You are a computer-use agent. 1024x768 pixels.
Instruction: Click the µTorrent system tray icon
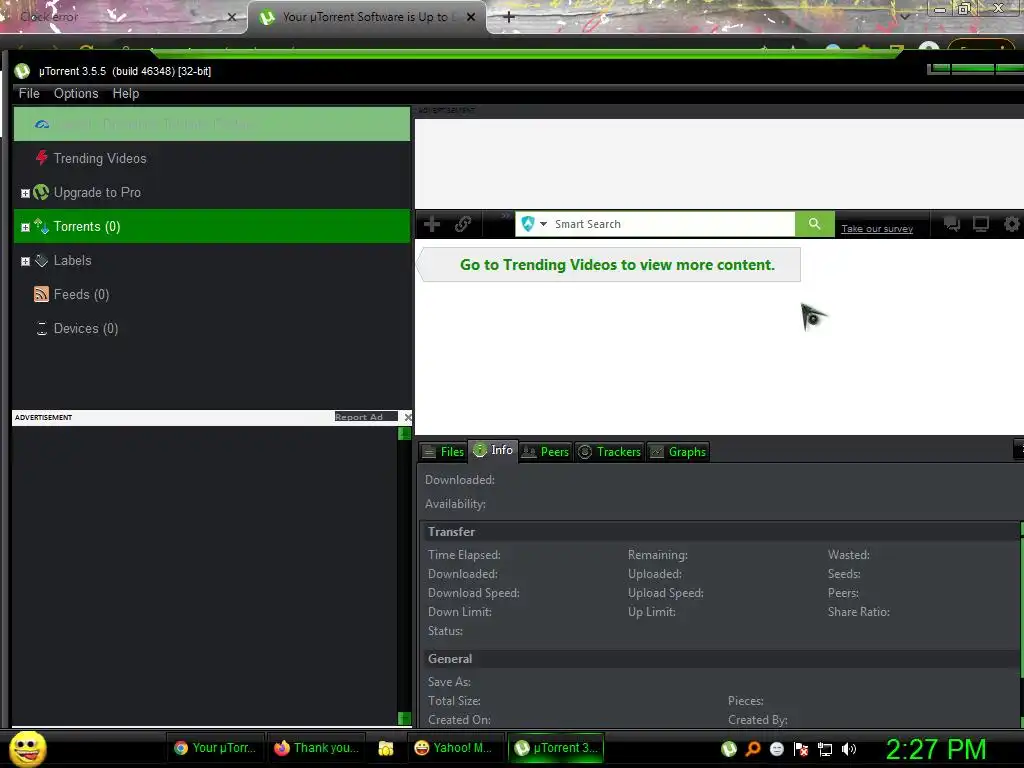[x=729, y=749]
